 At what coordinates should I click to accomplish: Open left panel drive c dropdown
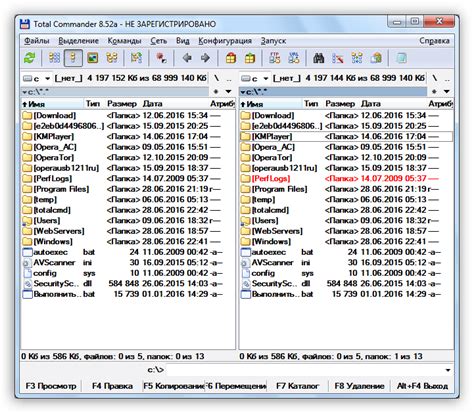tap(37, 79)
